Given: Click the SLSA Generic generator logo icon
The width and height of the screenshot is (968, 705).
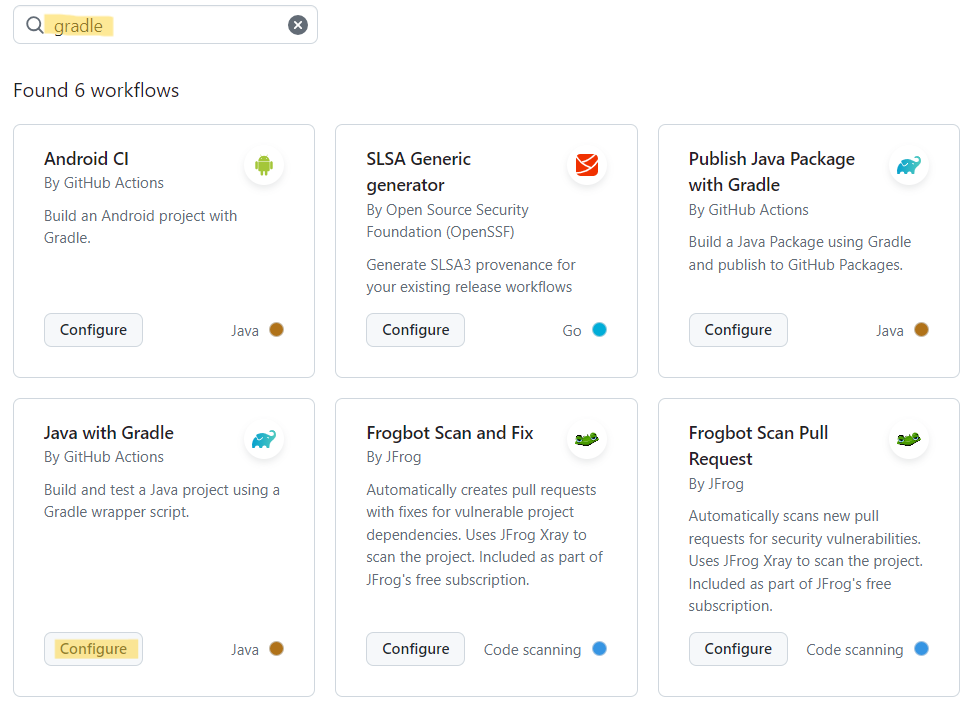Looking at the screenshot, I should pyautogui.click(x=587, y=165).
